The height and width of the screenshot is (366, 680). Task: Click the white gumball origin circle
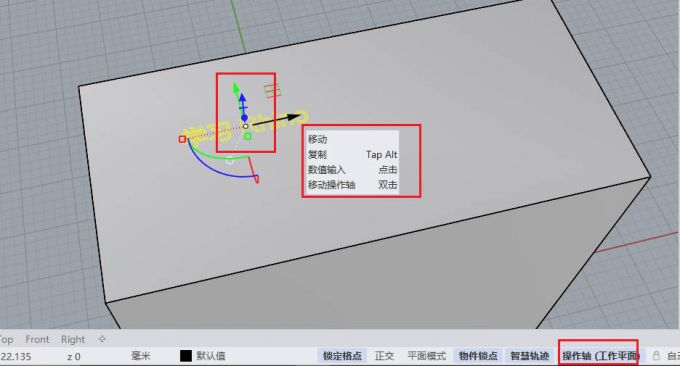(x=245, y=126)
